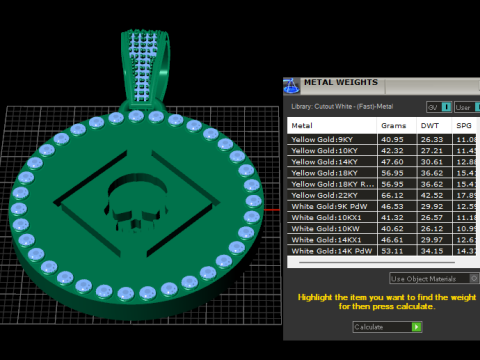Click the 42.32 grams cell
The image size is (480, 360).
[x=397, y=151]
